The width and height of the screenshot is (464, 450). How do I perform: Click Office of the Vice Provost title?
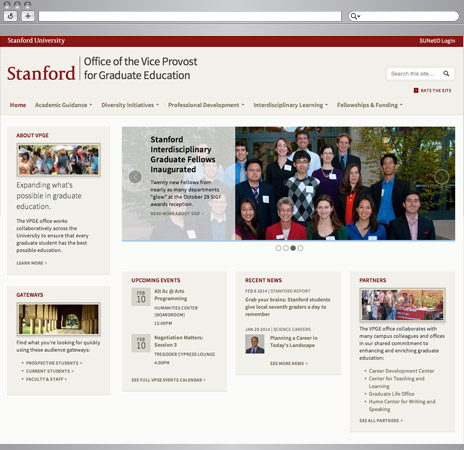pos(140,68)
